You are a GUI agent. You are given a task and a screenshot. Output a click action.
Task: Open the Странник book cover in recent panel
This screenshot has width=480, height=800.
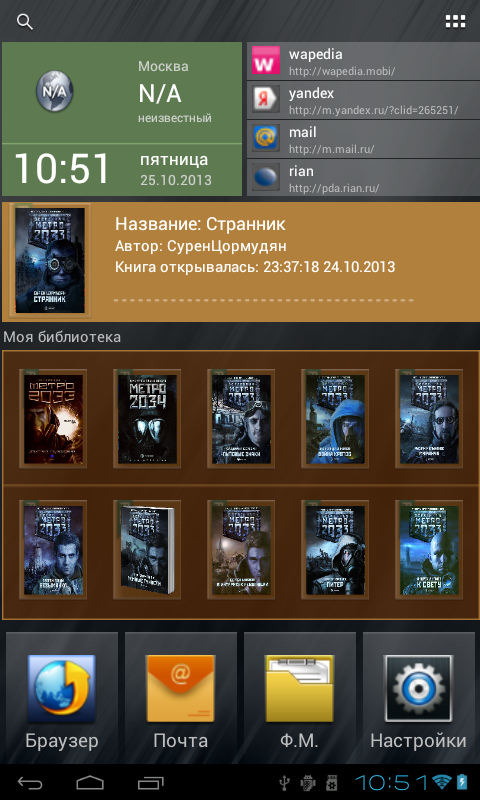50,260
